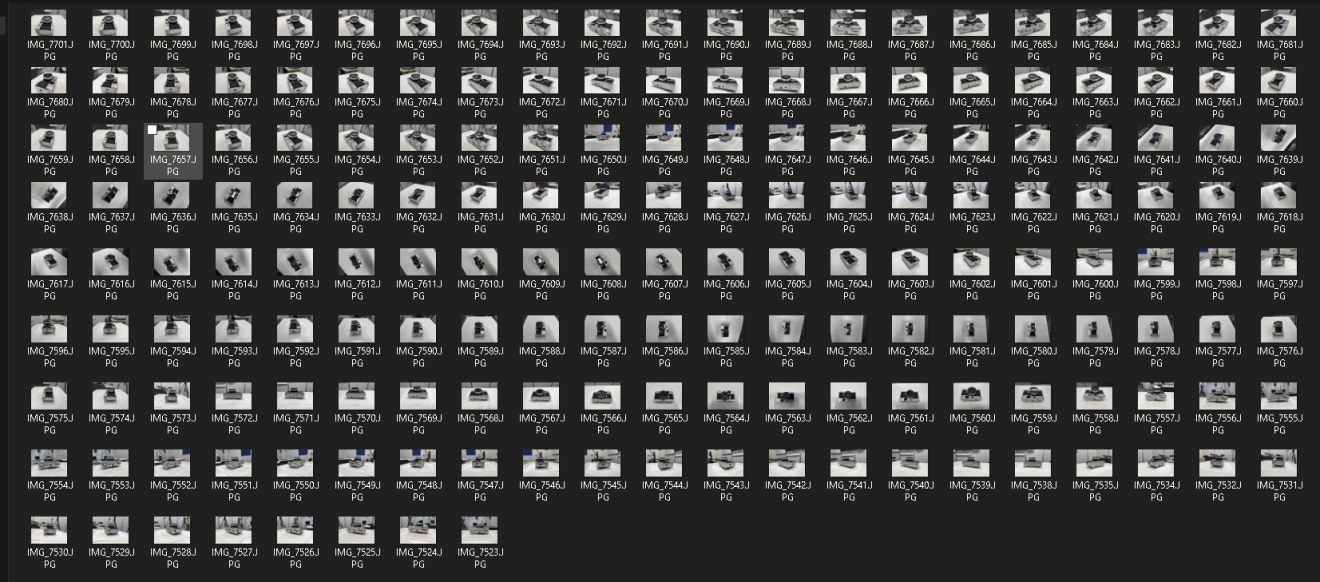Select the IMG_7691.JPG thumbnail
1320x582 pixels.
[664, 24]
